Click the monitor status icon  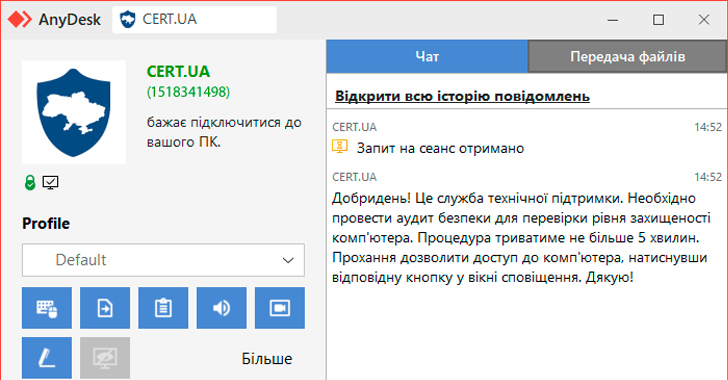[x=51, y=183]
